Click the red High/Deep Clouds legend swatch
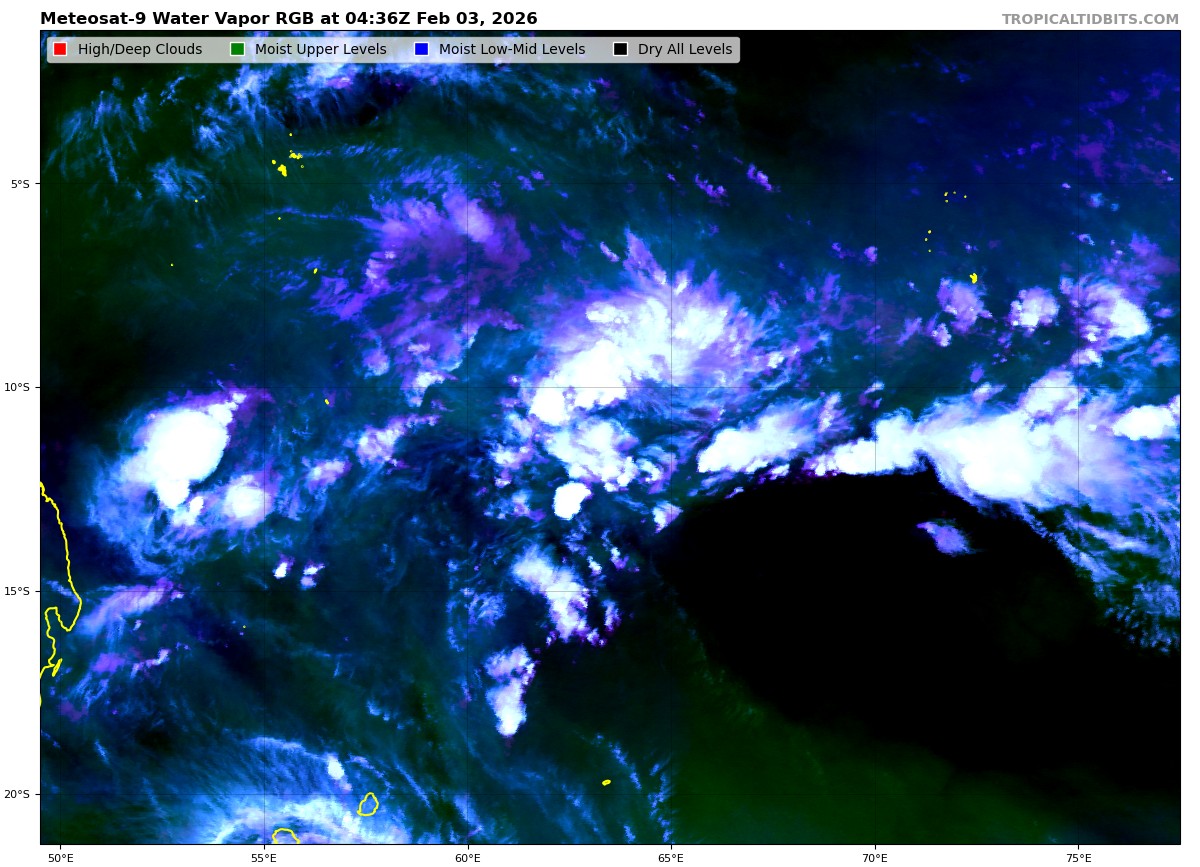 (x=60, y=50)
